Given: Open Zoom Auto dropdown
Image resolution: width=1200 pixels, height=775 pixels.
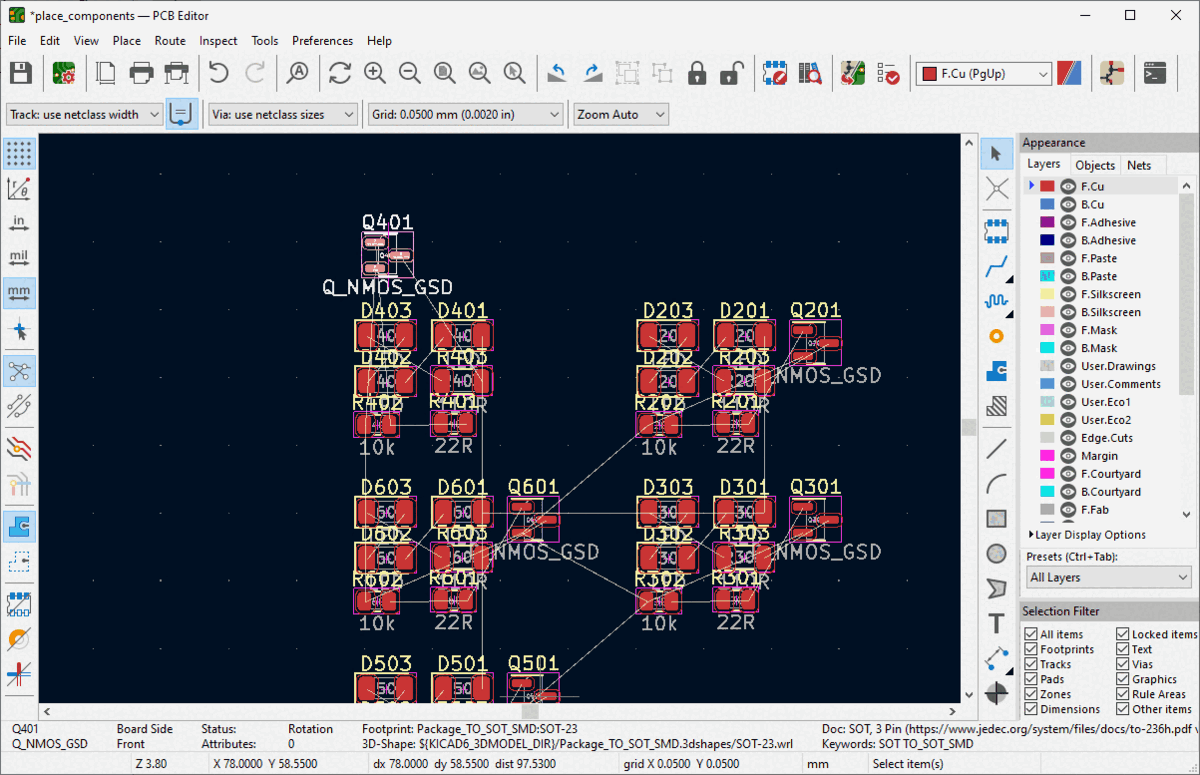Looking at the screenshot, I should coord(621,115).
